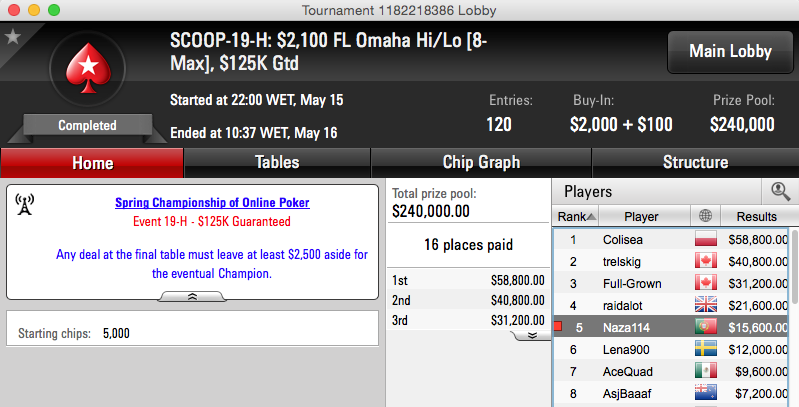Image resolution: width=799 pixels, height=407 pixels.
Task: Switch to the Tables tab
Action: coord(277,162)
